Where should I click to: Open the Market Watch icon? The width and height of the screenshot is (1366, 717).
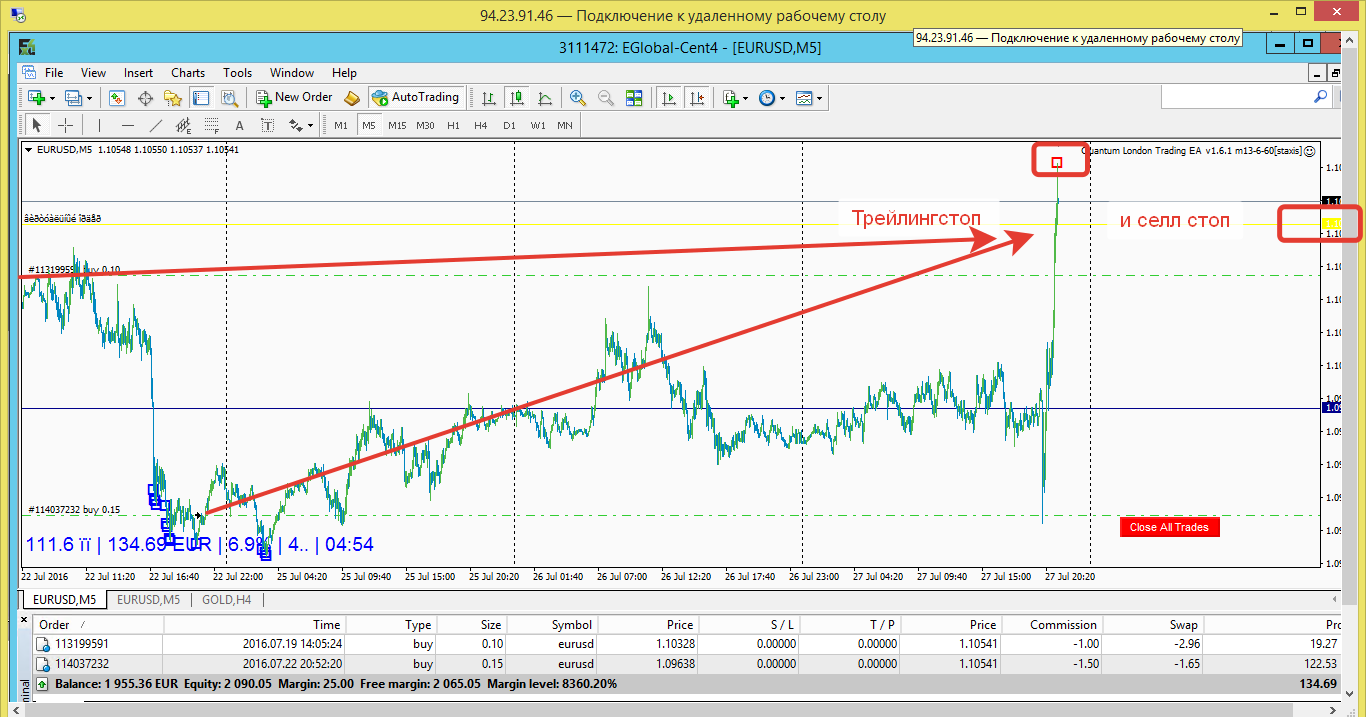click(x=117, y=98)
